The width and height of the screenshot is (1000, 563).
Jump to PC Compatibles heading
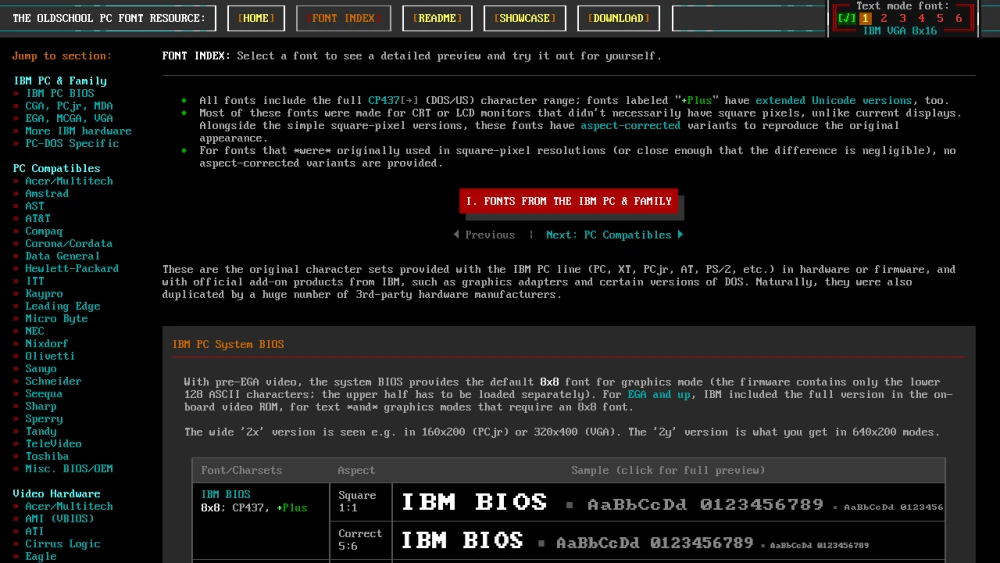[x=56, y=168]
